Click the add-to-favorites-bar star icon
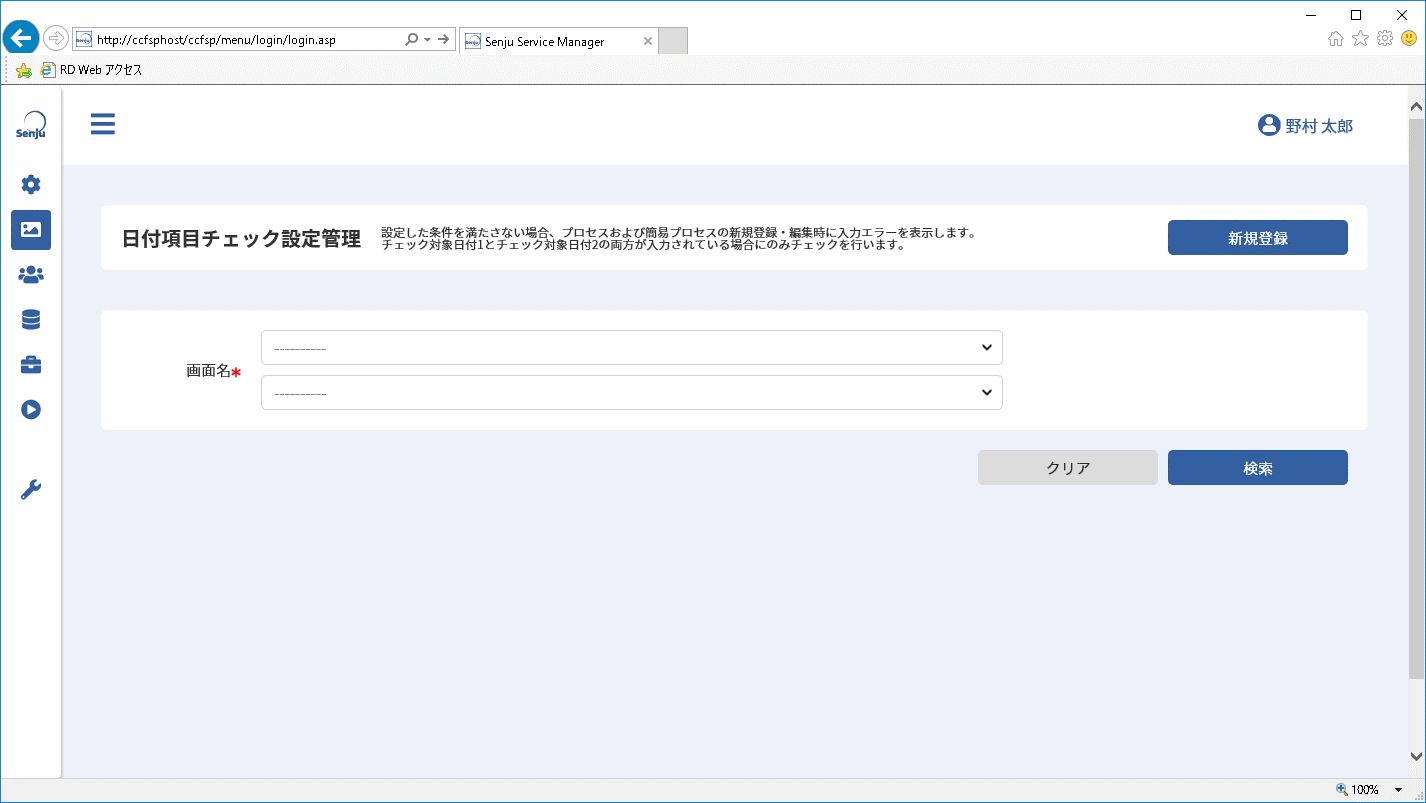The height and width of the screenshot is (803, 1426). pyautogui.click(x=23, y=70)
